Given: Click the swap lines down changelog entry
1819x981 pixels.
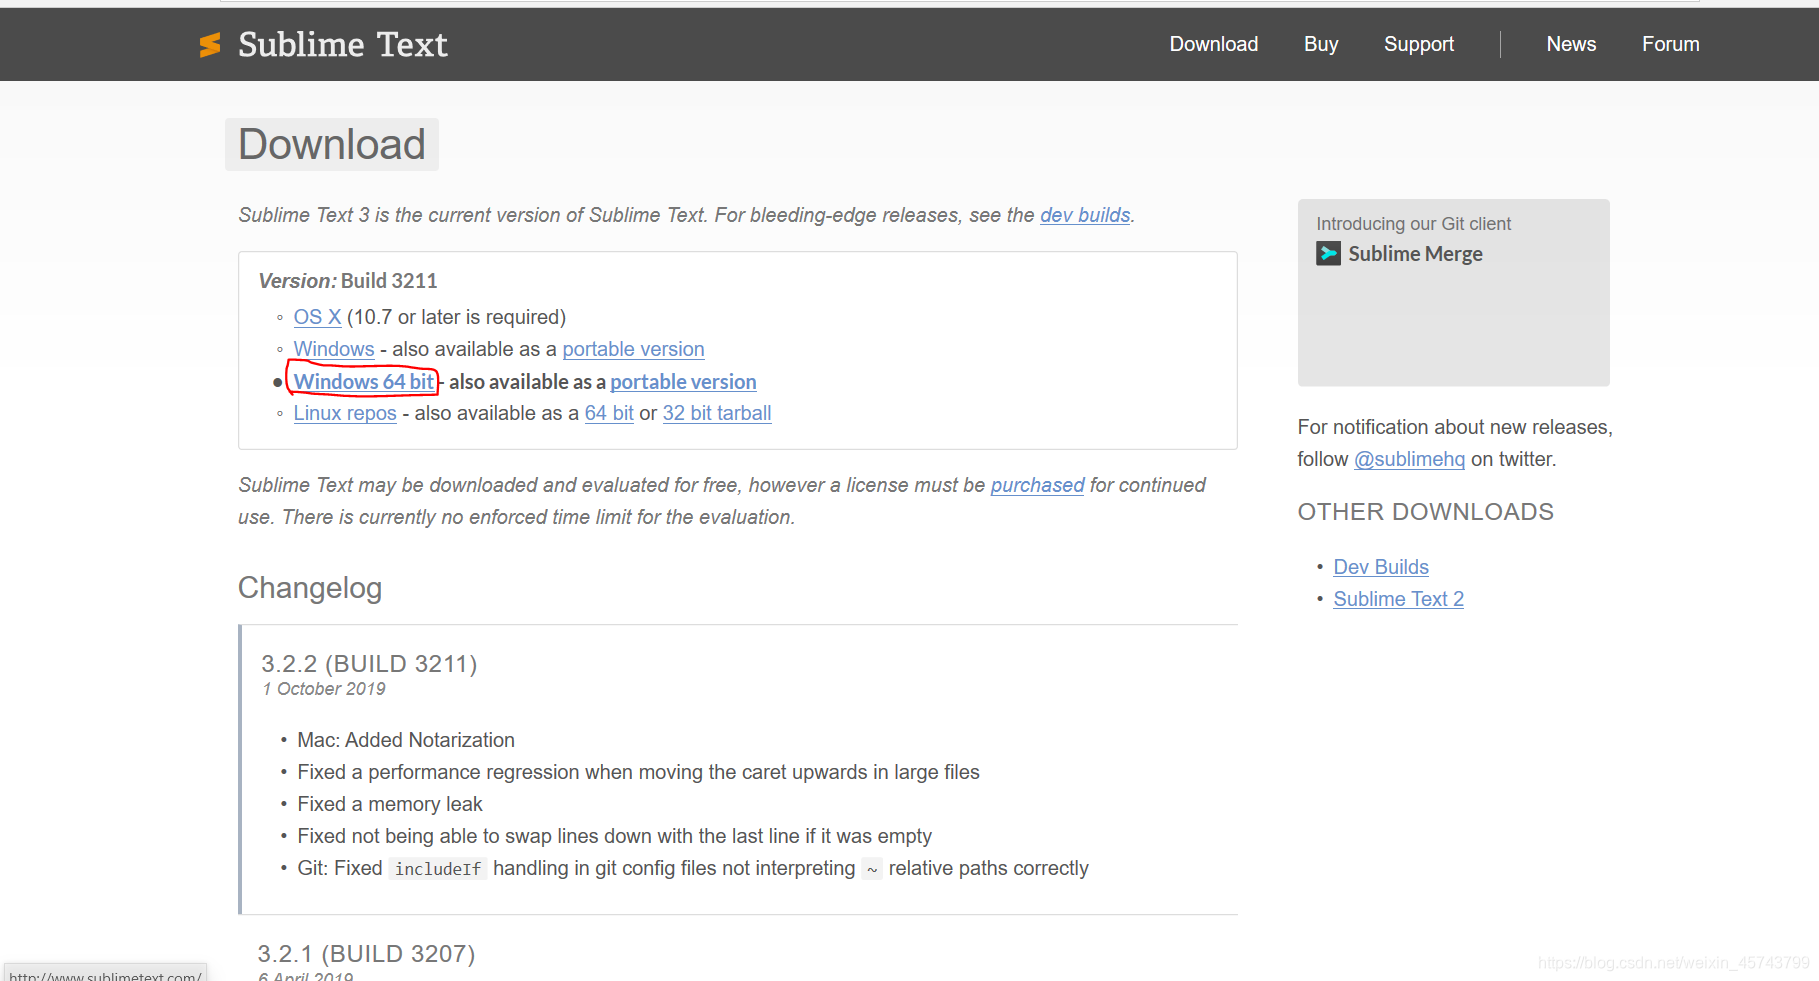Looking at the screenshot, I should click(x=614, y=836).
